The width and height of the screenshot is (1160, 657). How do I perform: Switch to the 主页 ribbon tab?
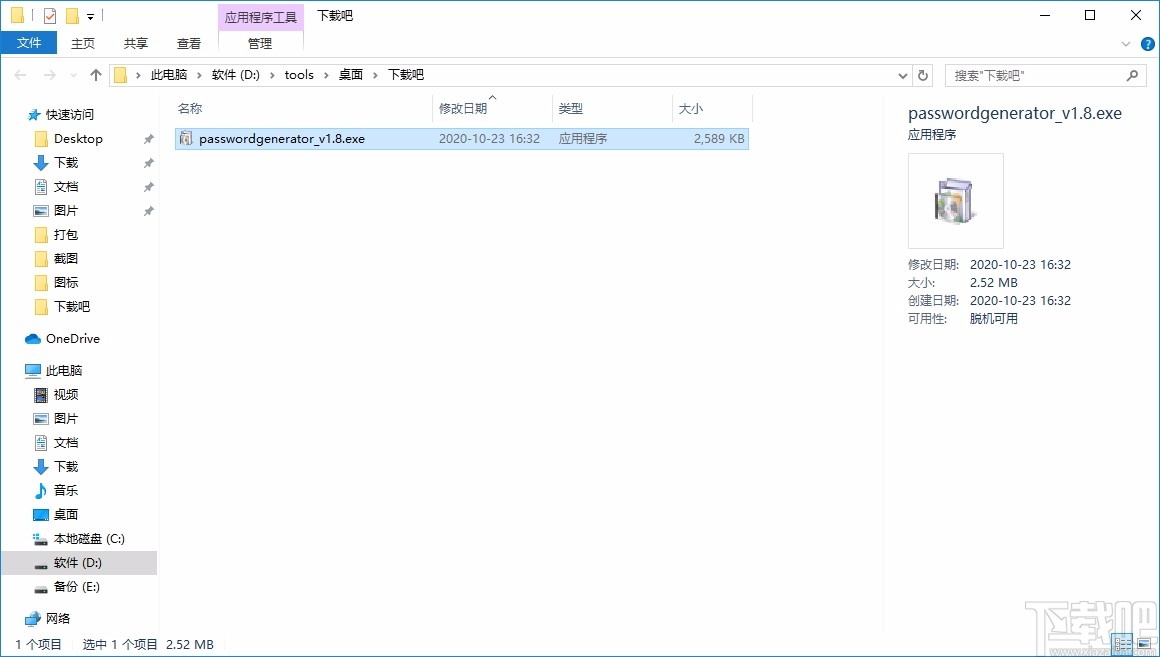click(83, 43)
